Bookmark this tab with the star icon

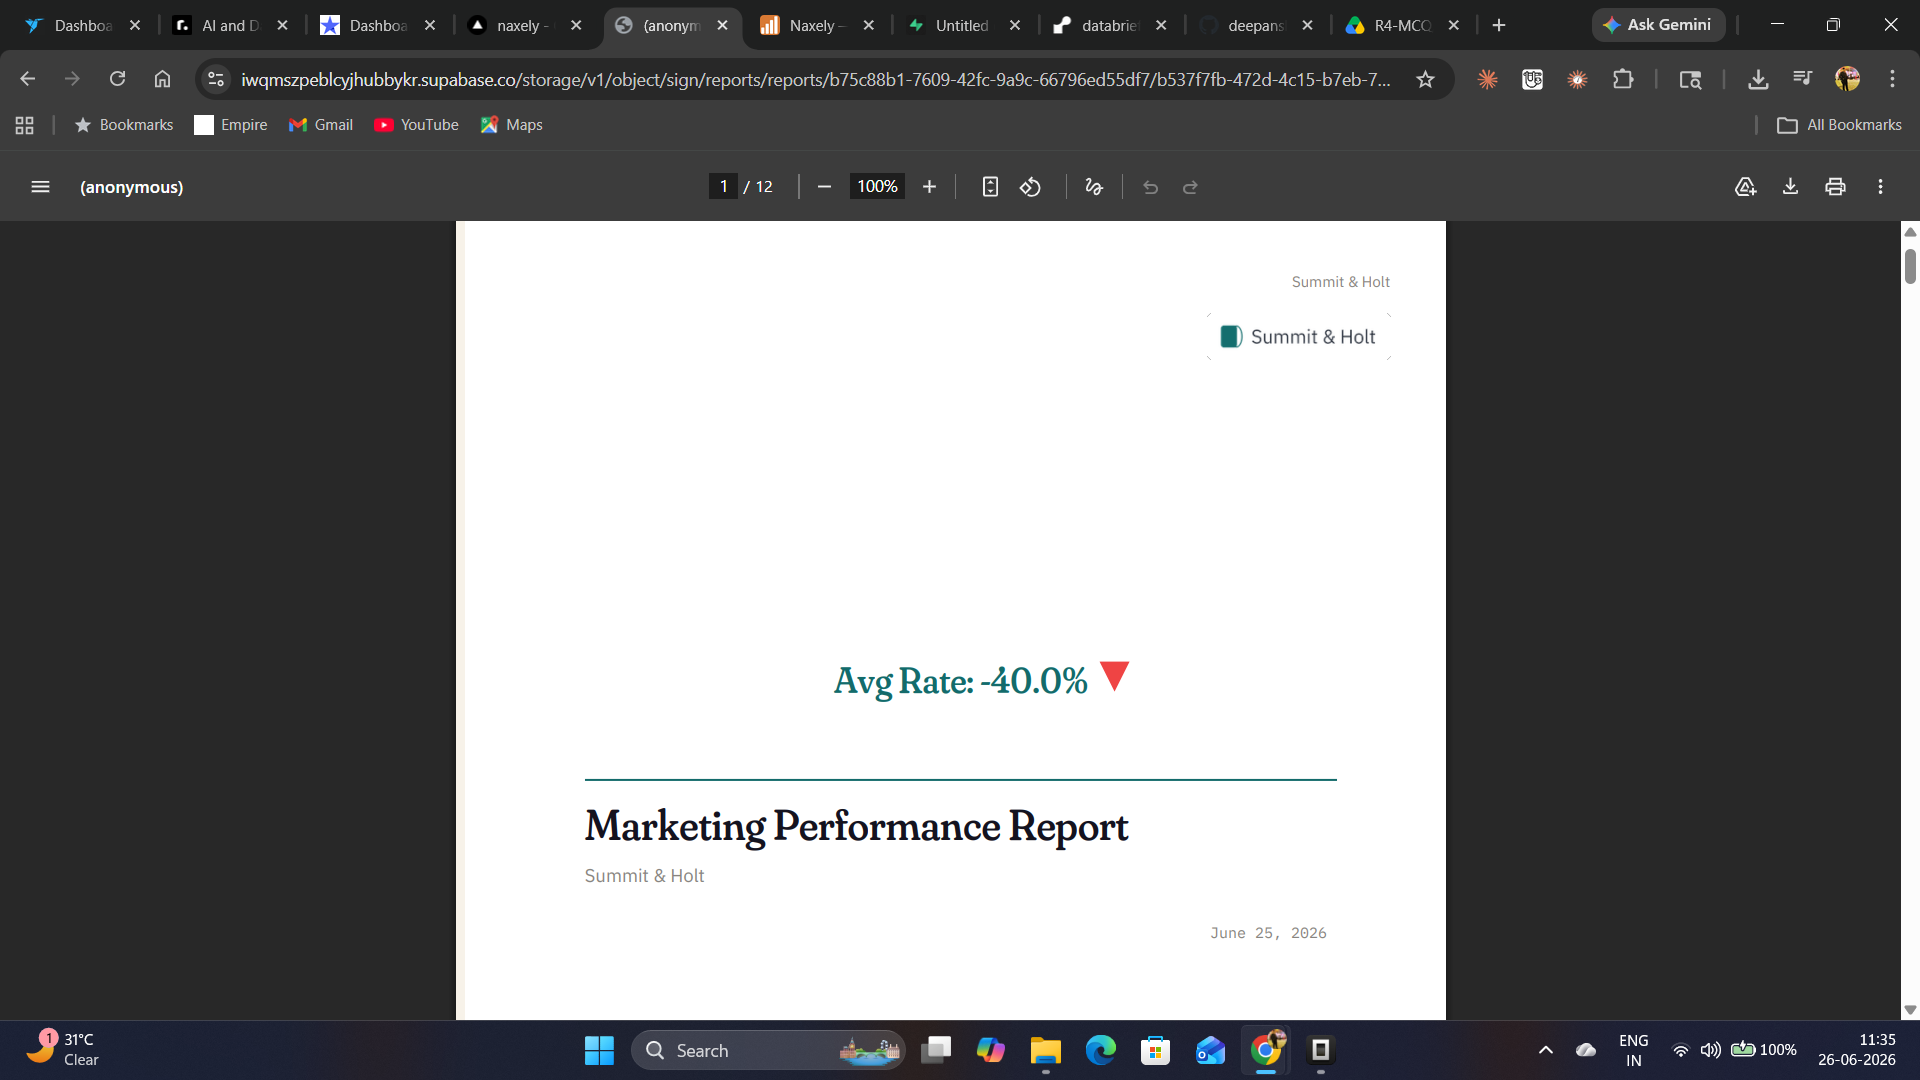[1425, 79]
